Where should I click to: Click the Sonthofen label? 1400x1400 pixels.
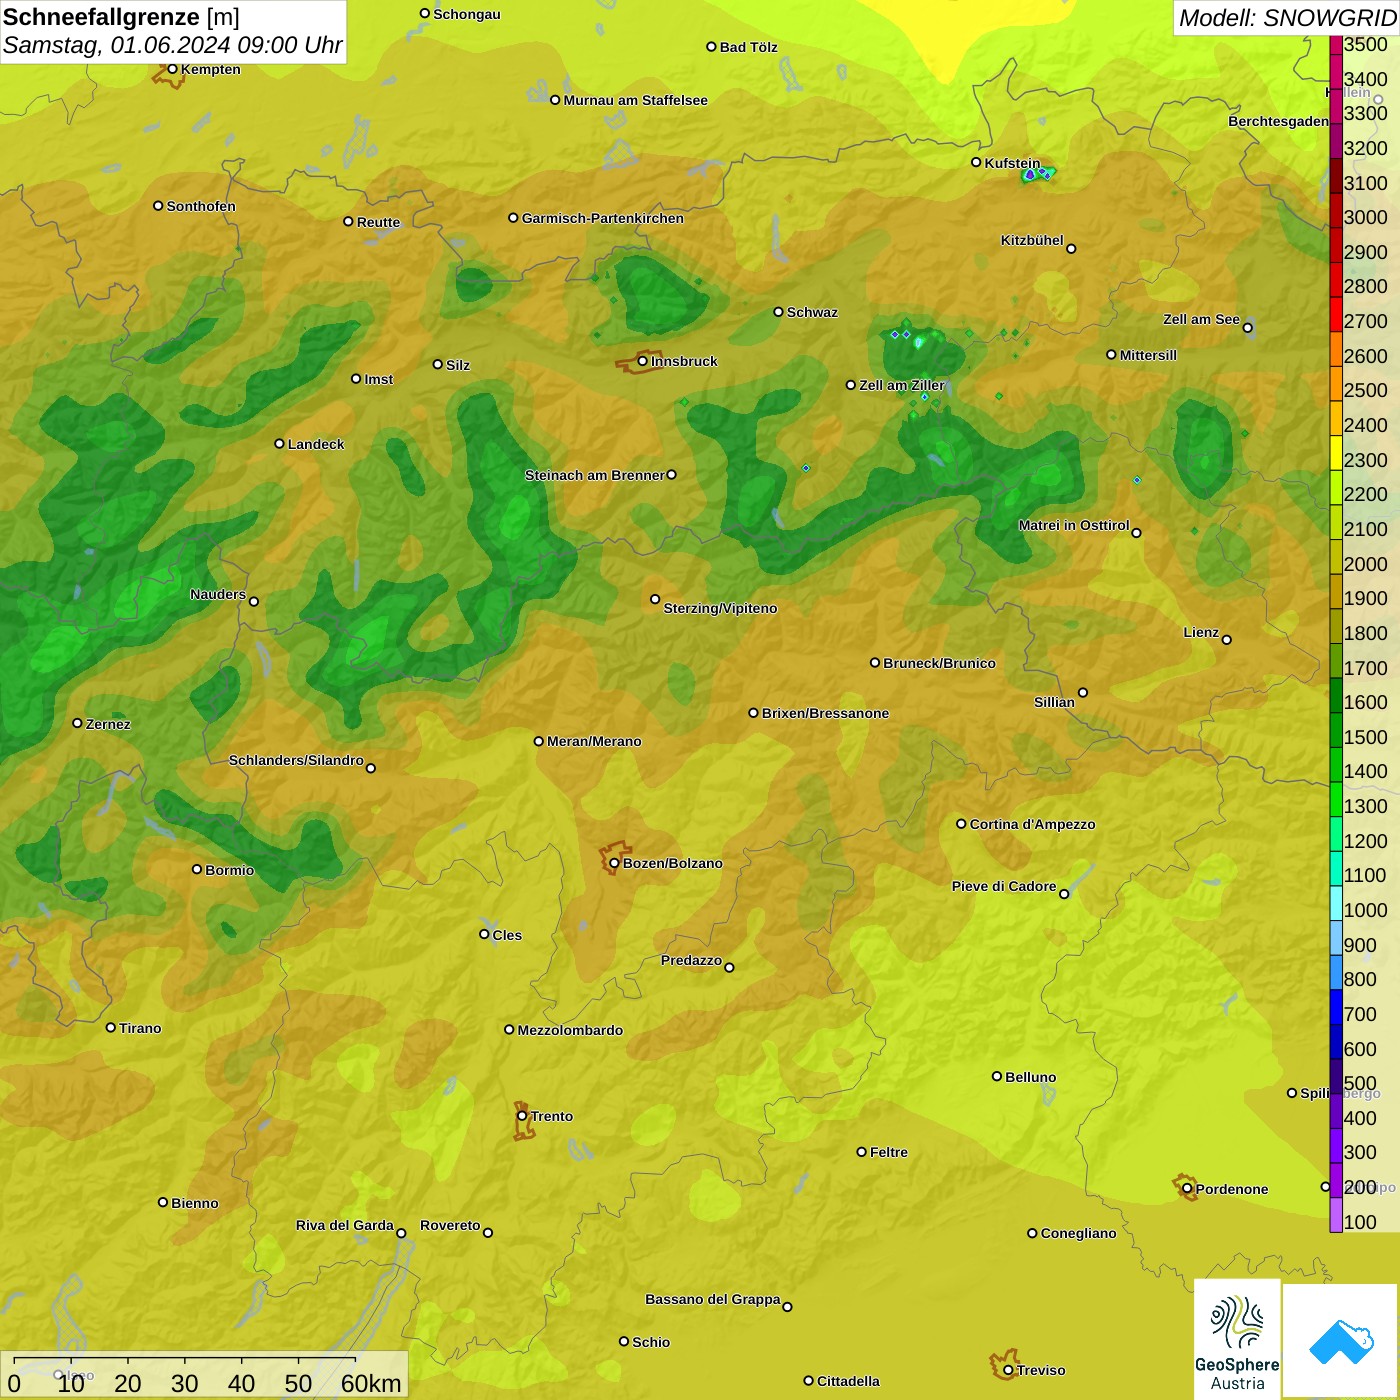(201, 206)
